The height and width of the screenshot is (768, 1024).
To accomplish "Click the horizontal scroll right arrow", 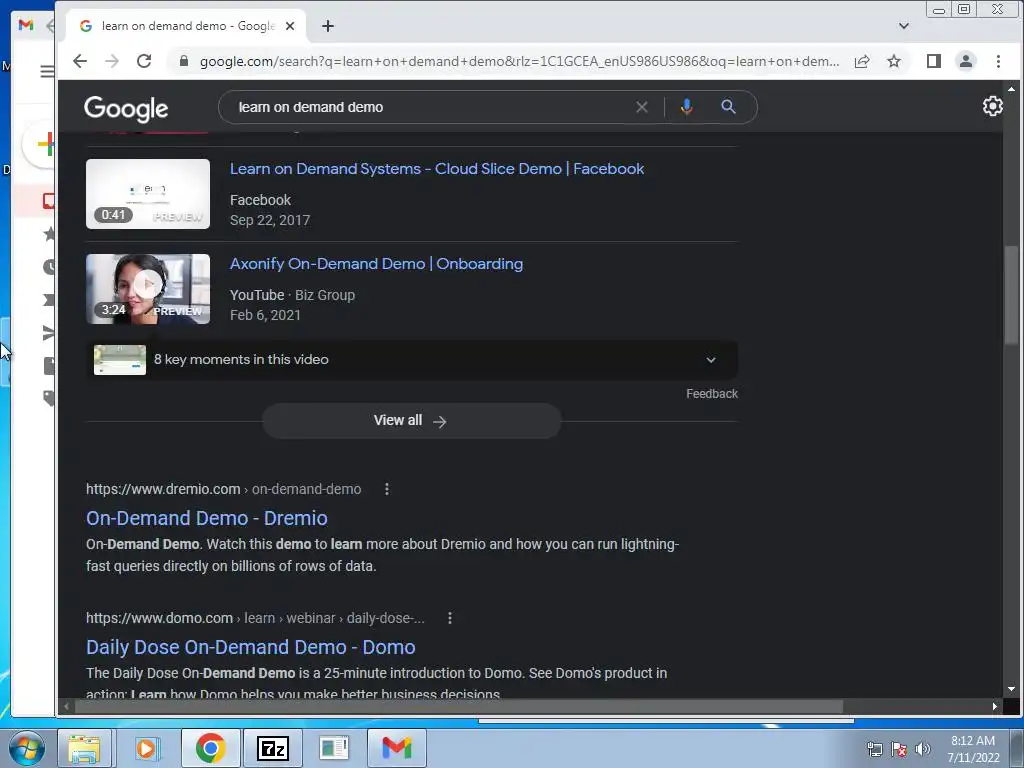I will [x=995, y=707].
